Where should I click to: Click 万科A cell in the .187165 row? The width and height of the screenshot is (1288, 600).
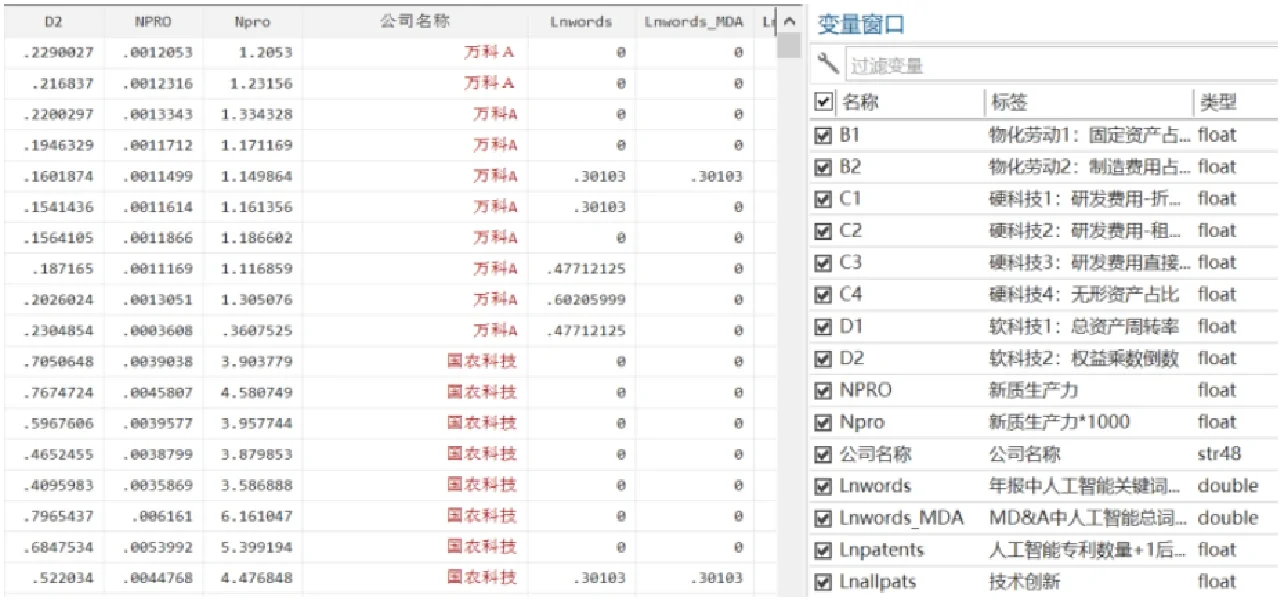click(x=495, y=269)
